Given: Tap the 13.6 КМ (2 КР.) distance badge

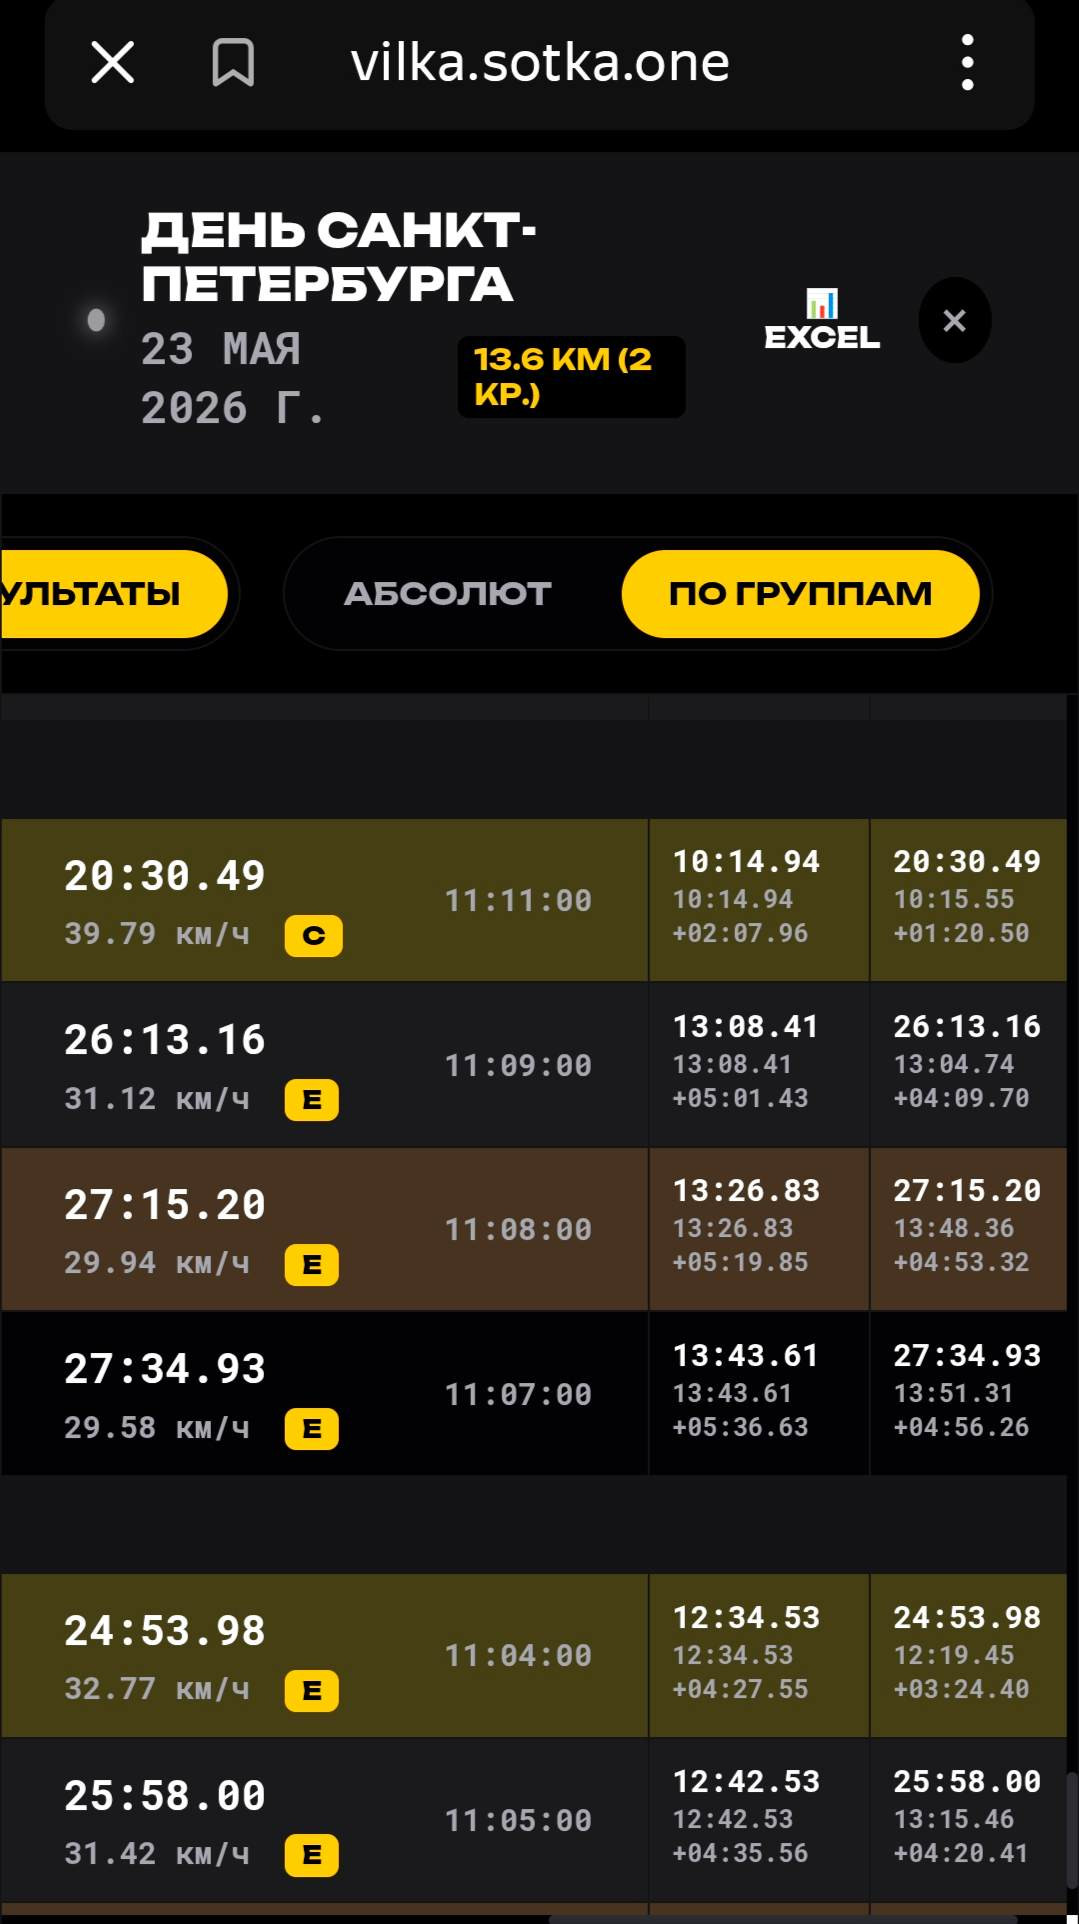Looking at the screenshot, I should pyautogui.click(x=571, y=377).
